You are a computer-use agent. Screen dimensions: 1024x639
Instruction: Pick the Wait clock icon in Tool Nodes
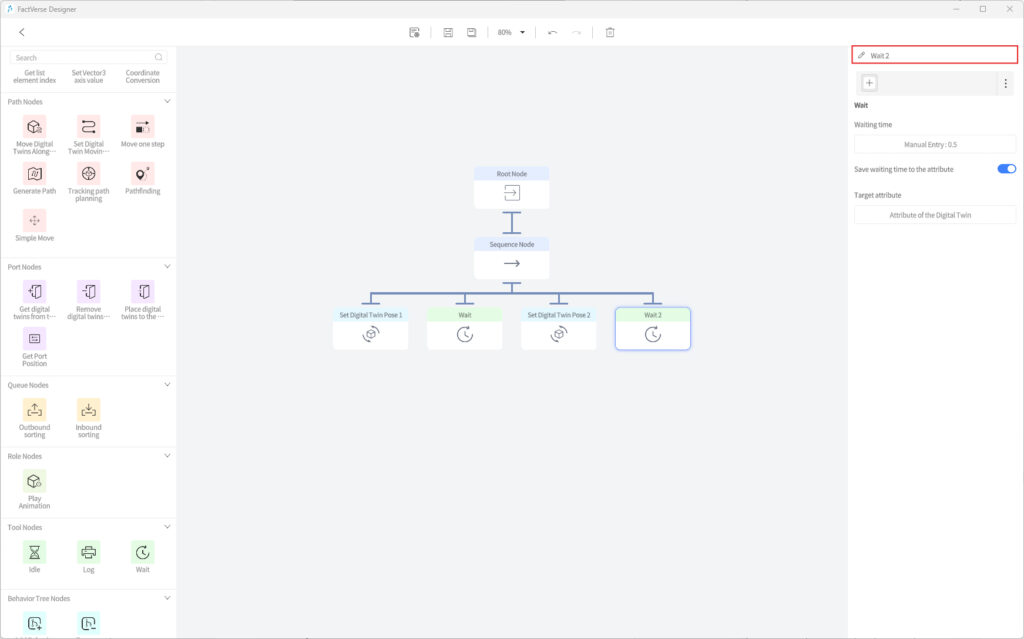pos(142,553)
